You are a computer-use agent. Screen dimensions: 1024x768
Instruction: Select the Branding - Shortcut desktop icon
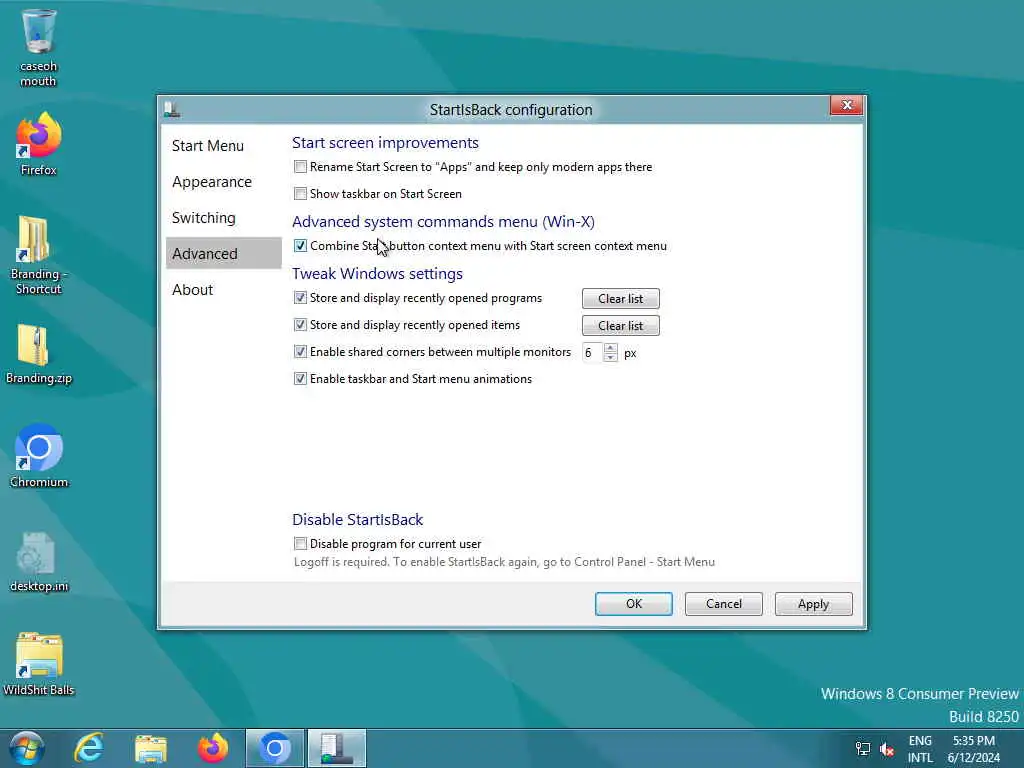point(38,255)
